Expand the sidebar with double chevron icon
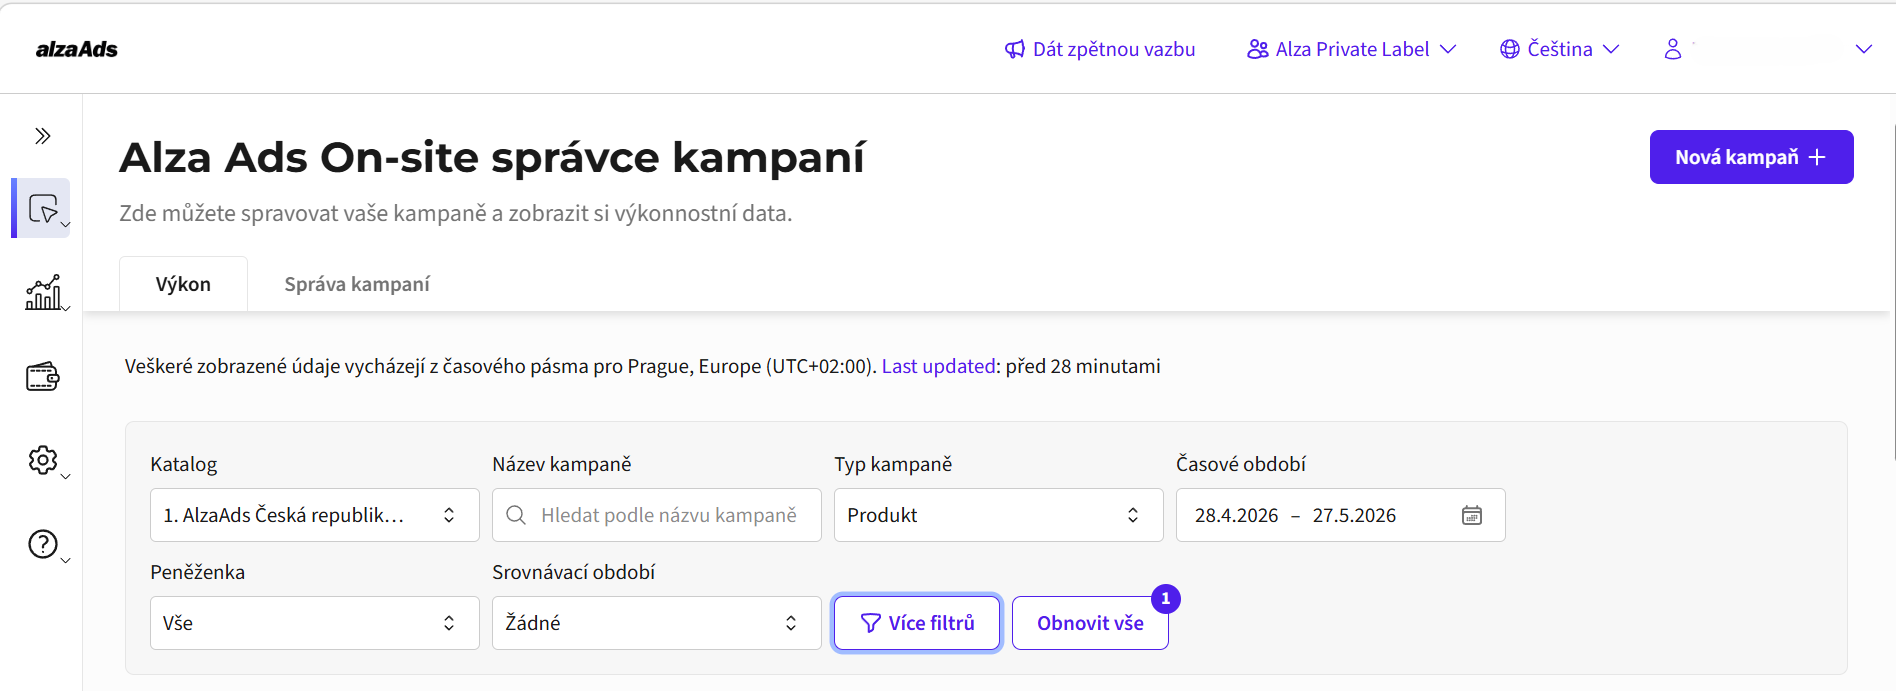Screen dimensions: 1896x691 (42, 136)
